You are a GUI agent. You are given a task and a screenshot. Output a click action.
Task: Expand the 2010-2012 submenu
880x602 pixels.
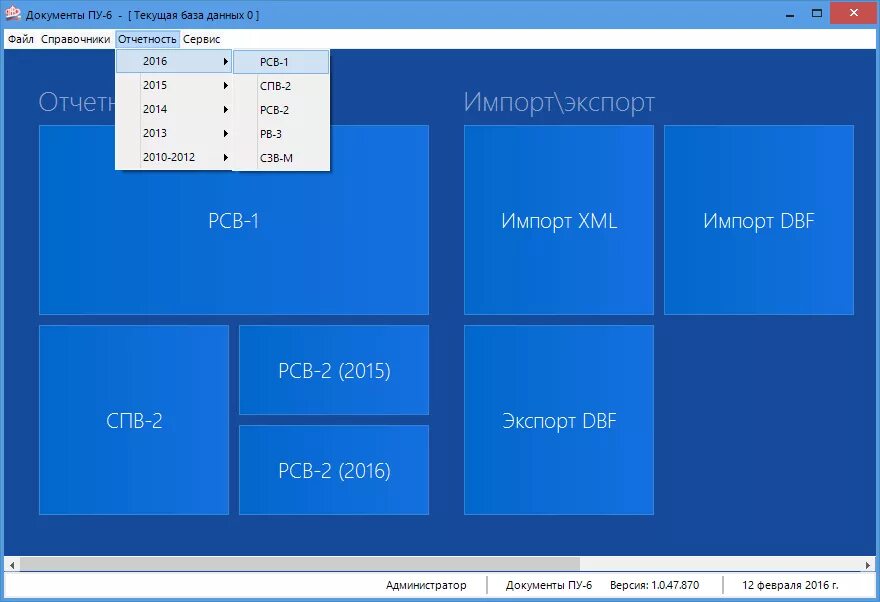173,158
